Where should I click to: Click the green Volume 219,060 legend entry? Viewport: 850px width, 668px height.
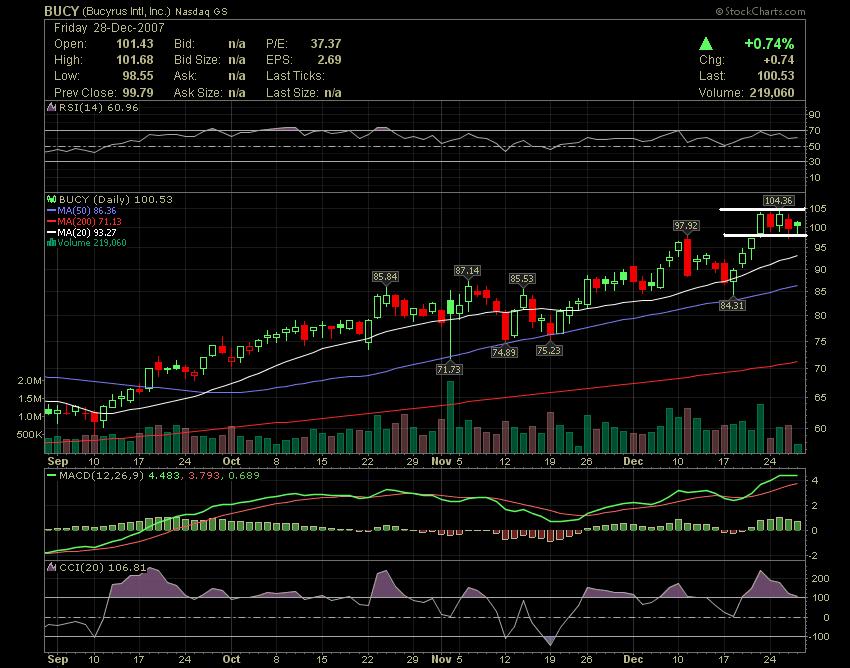coord(92,242)
